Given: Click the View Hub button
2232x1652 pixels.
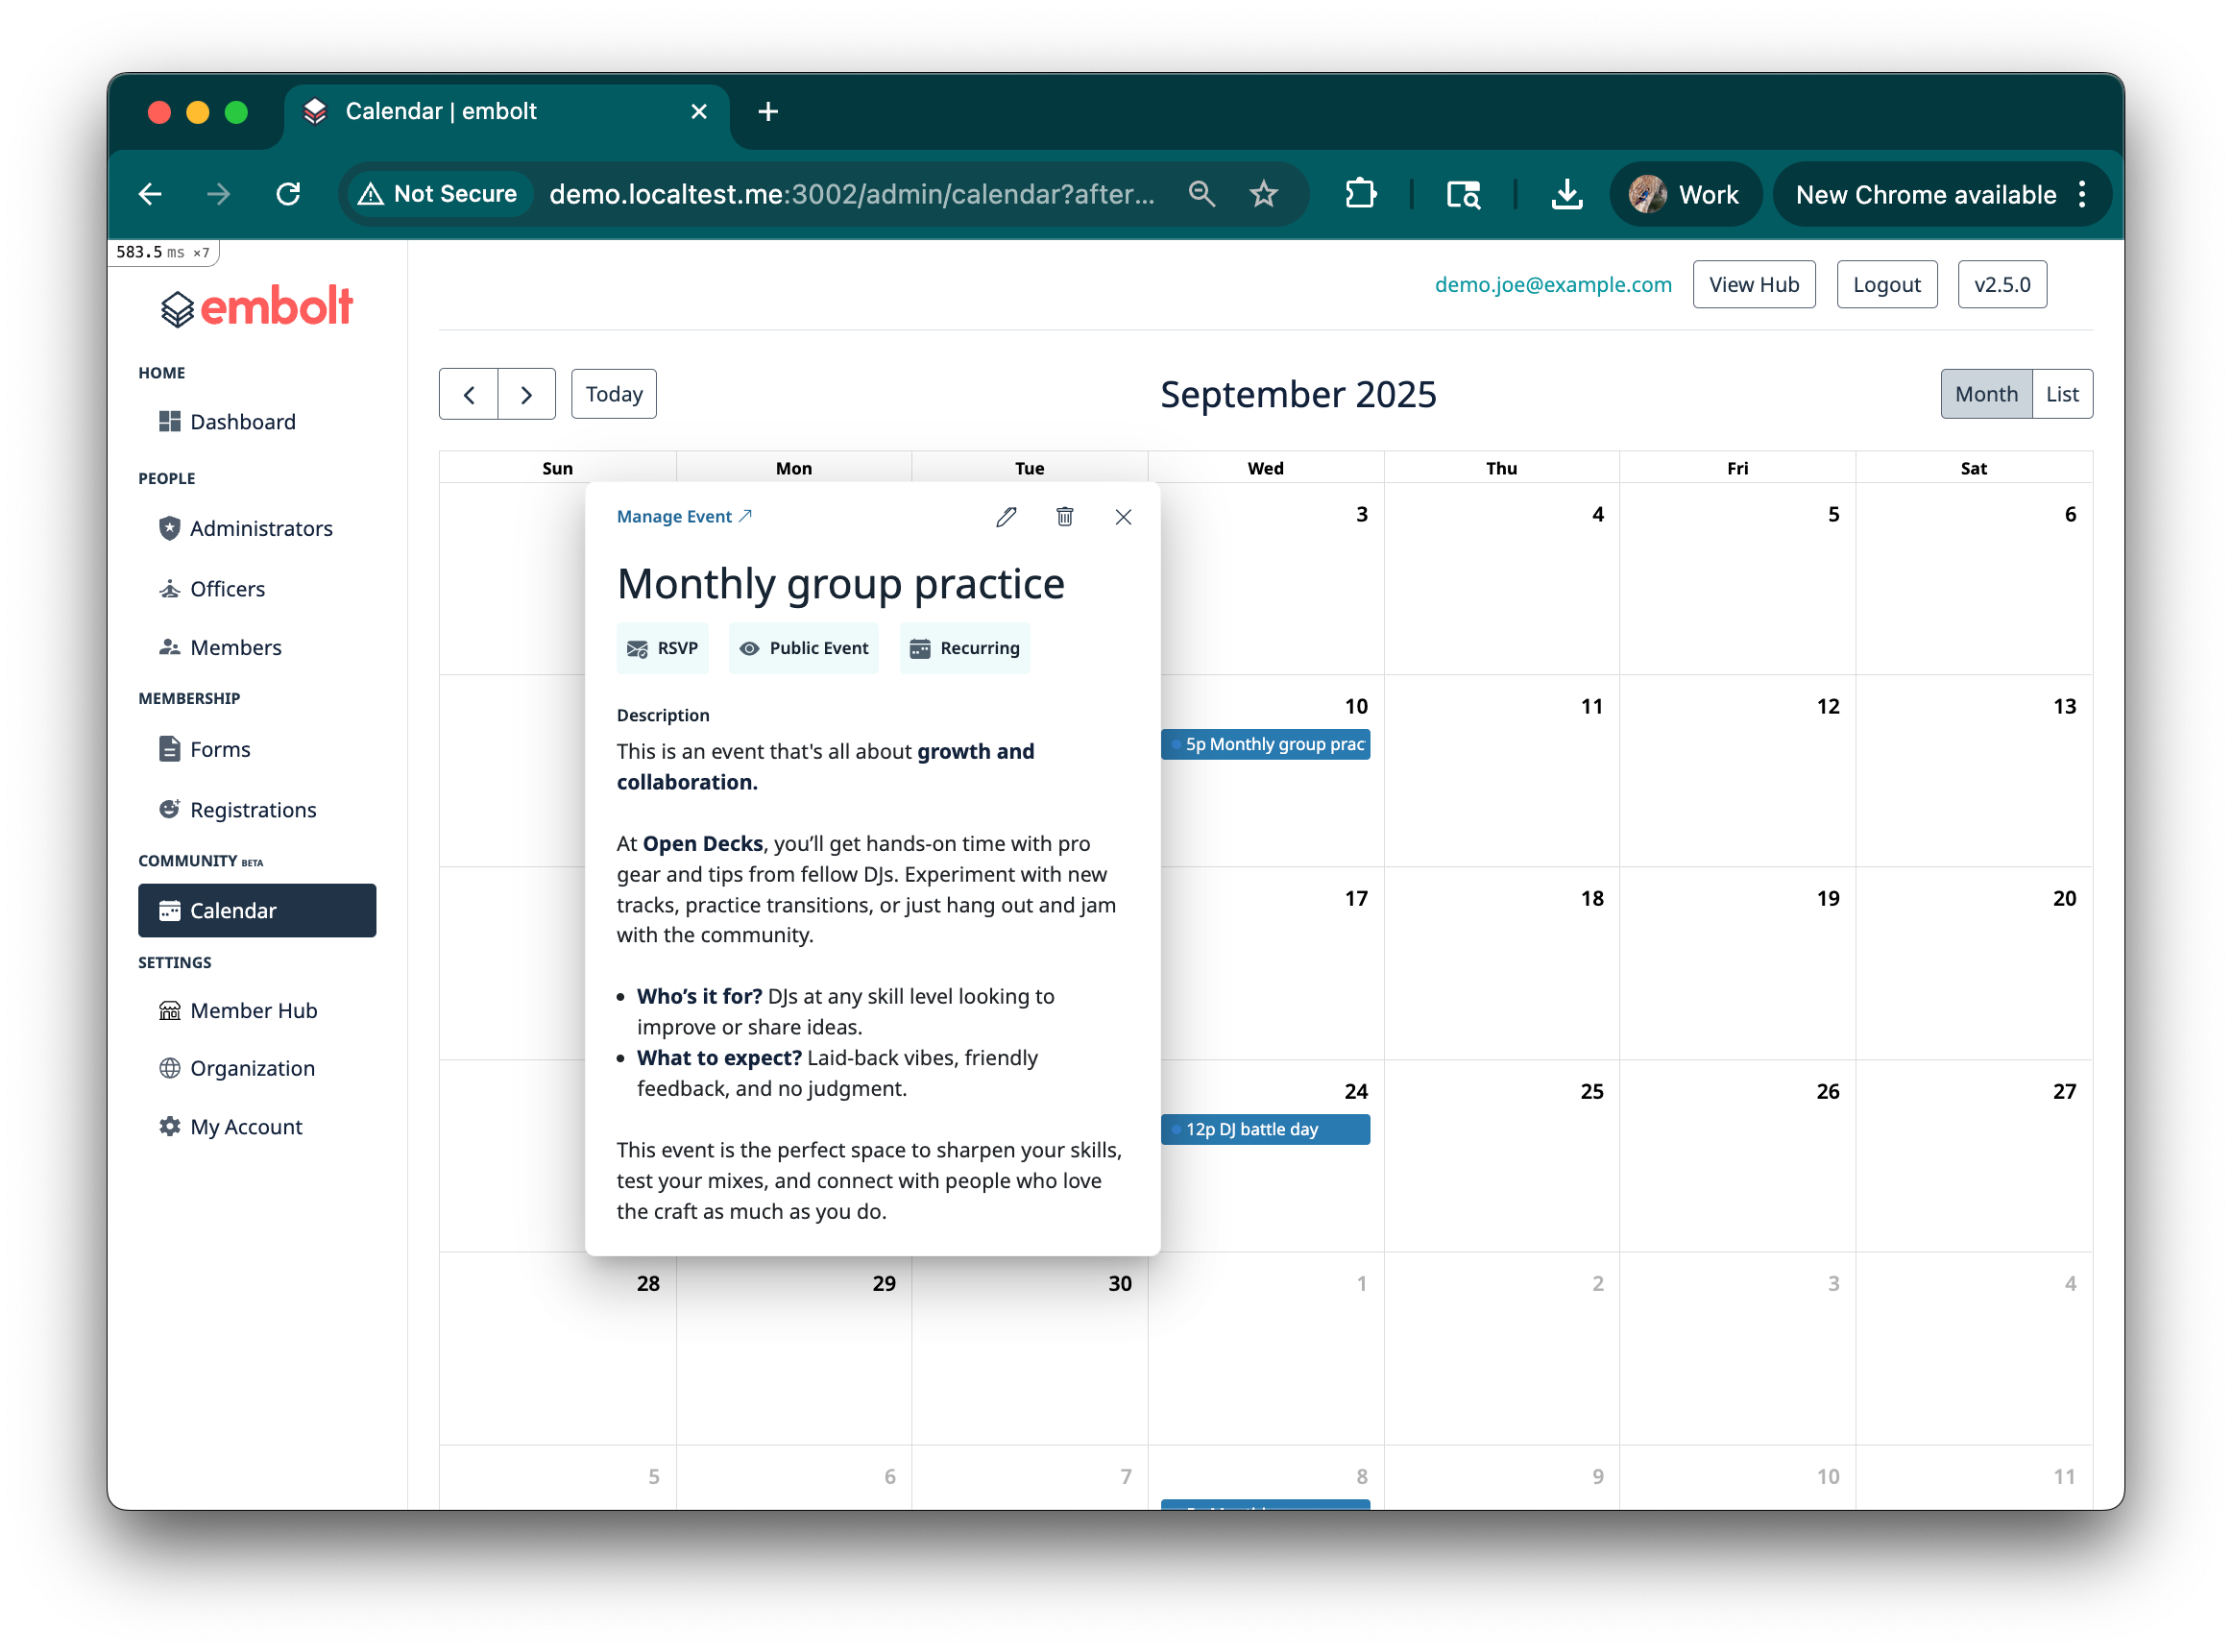Looking at the screenshot, I should click(1753, 285).
